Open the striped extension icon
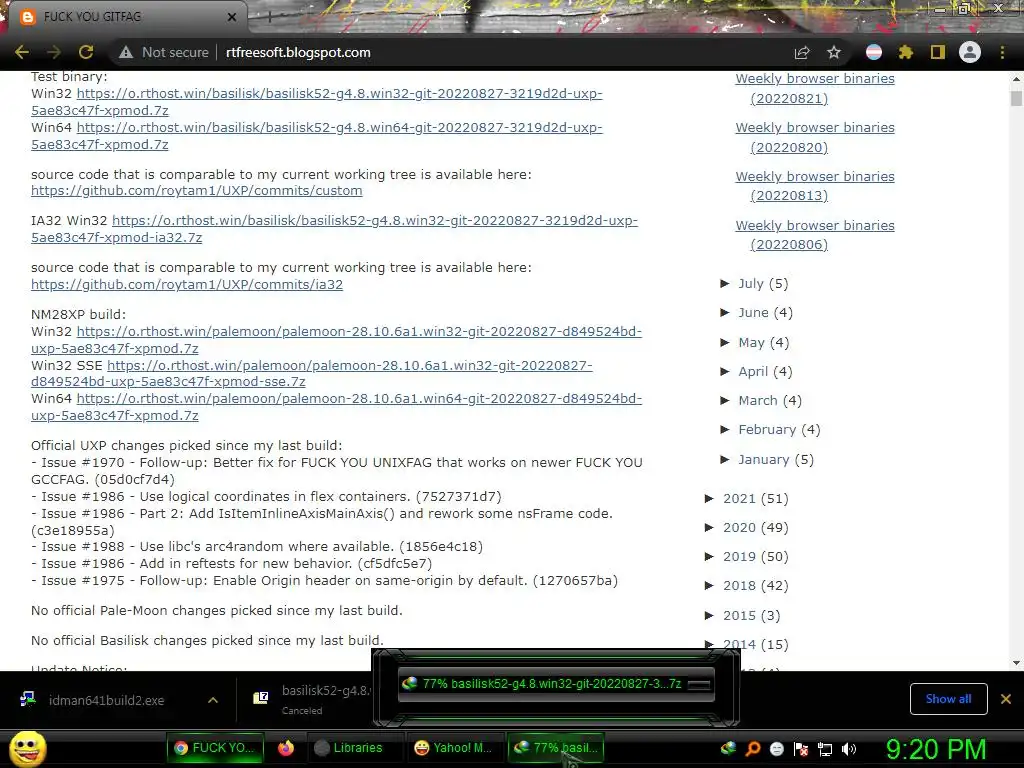 (874, 52)
